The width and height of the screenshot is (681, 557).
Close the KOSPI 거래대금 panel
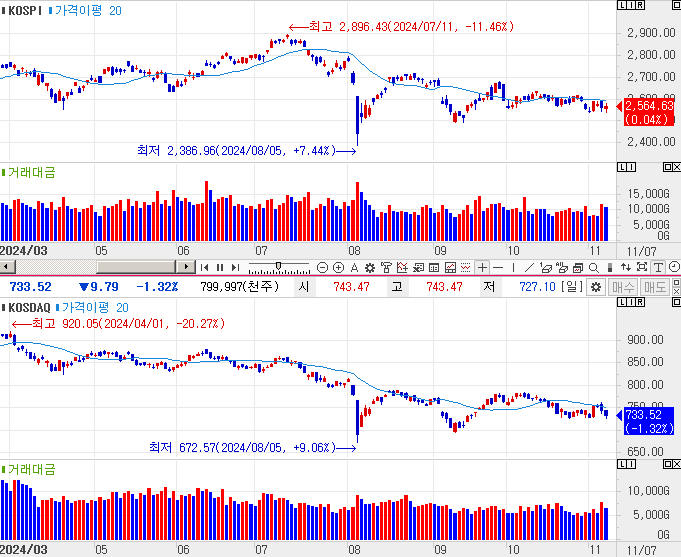(677, 167)
